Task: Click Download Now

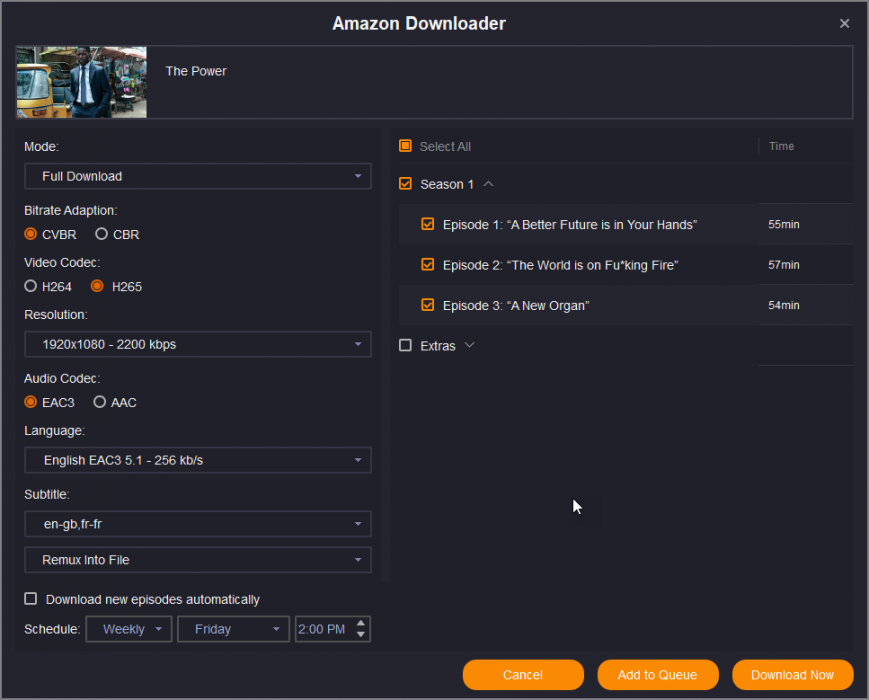Action: click(x=793, y=675)
